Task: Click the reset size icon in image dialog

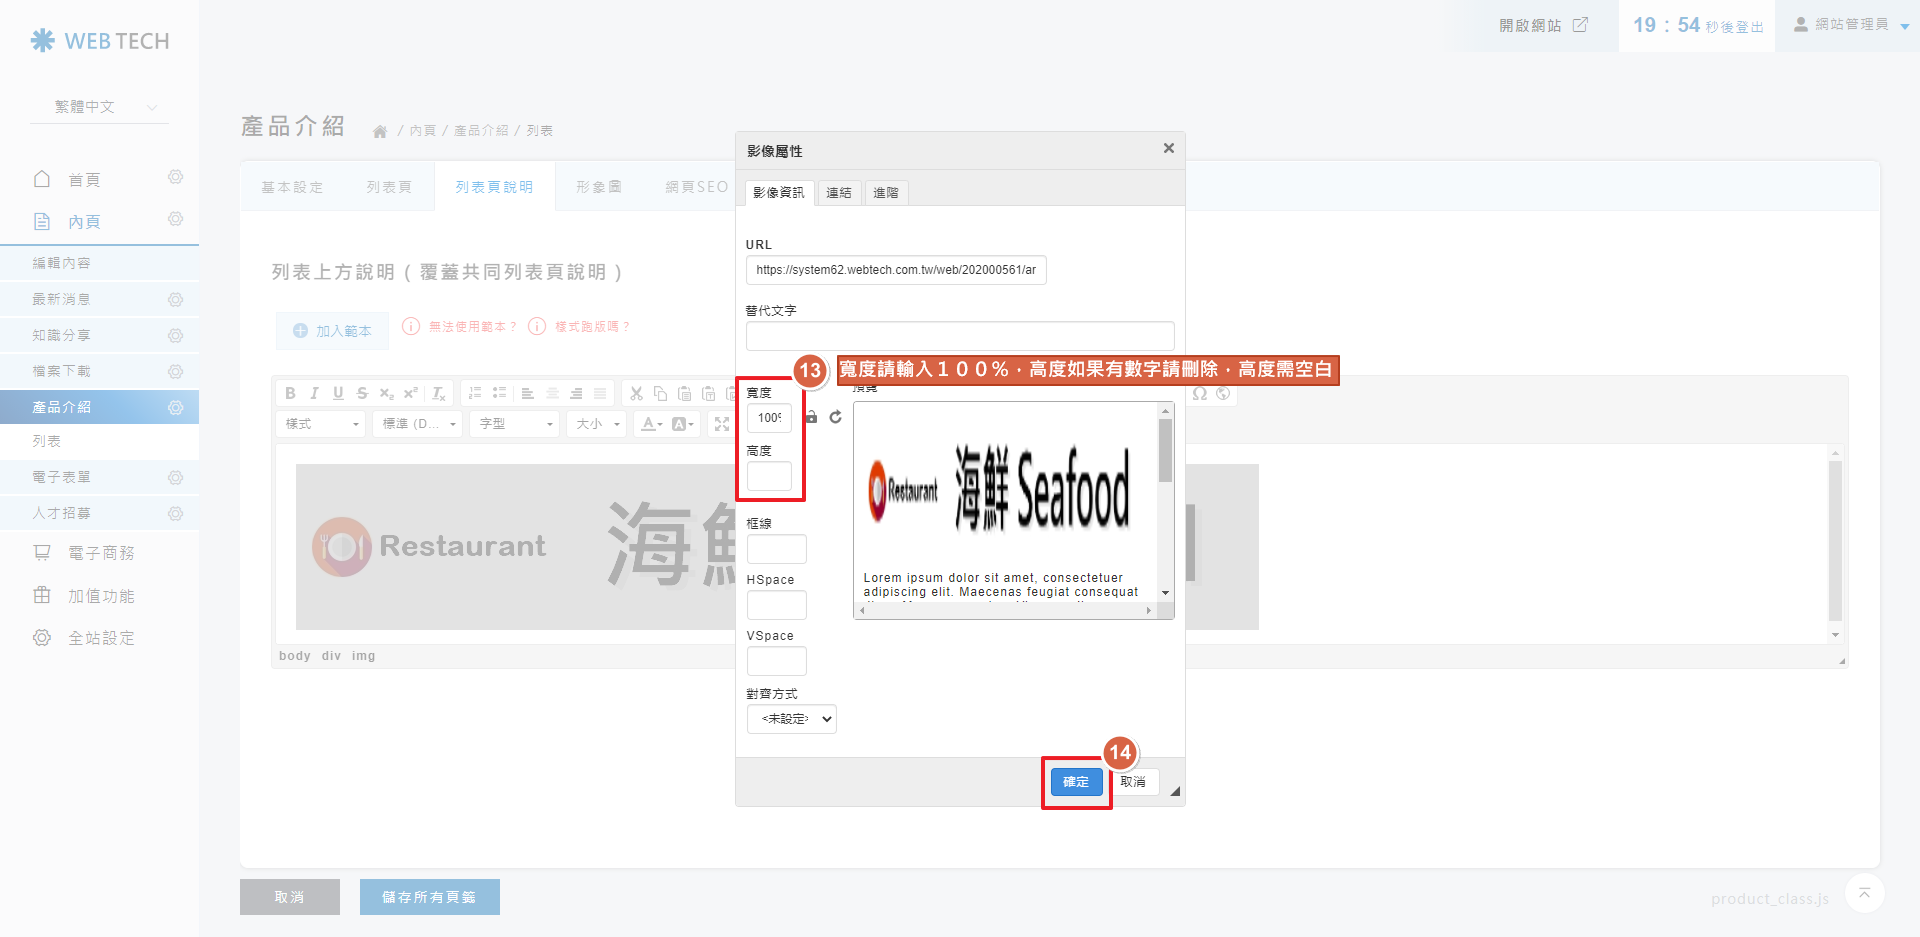Action: pyautogui.click(x=836, y=417)
